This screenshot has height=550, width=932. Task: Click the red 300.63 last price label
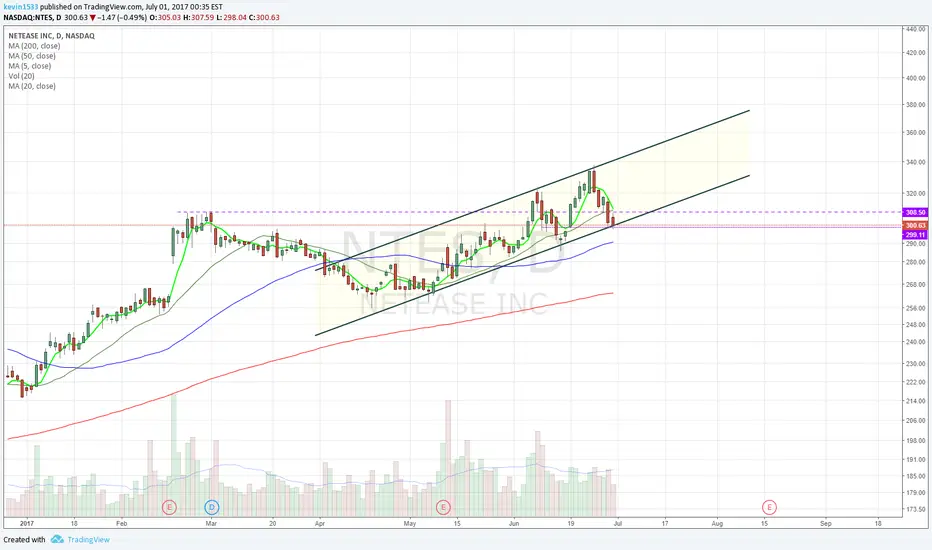coord(915,225)
